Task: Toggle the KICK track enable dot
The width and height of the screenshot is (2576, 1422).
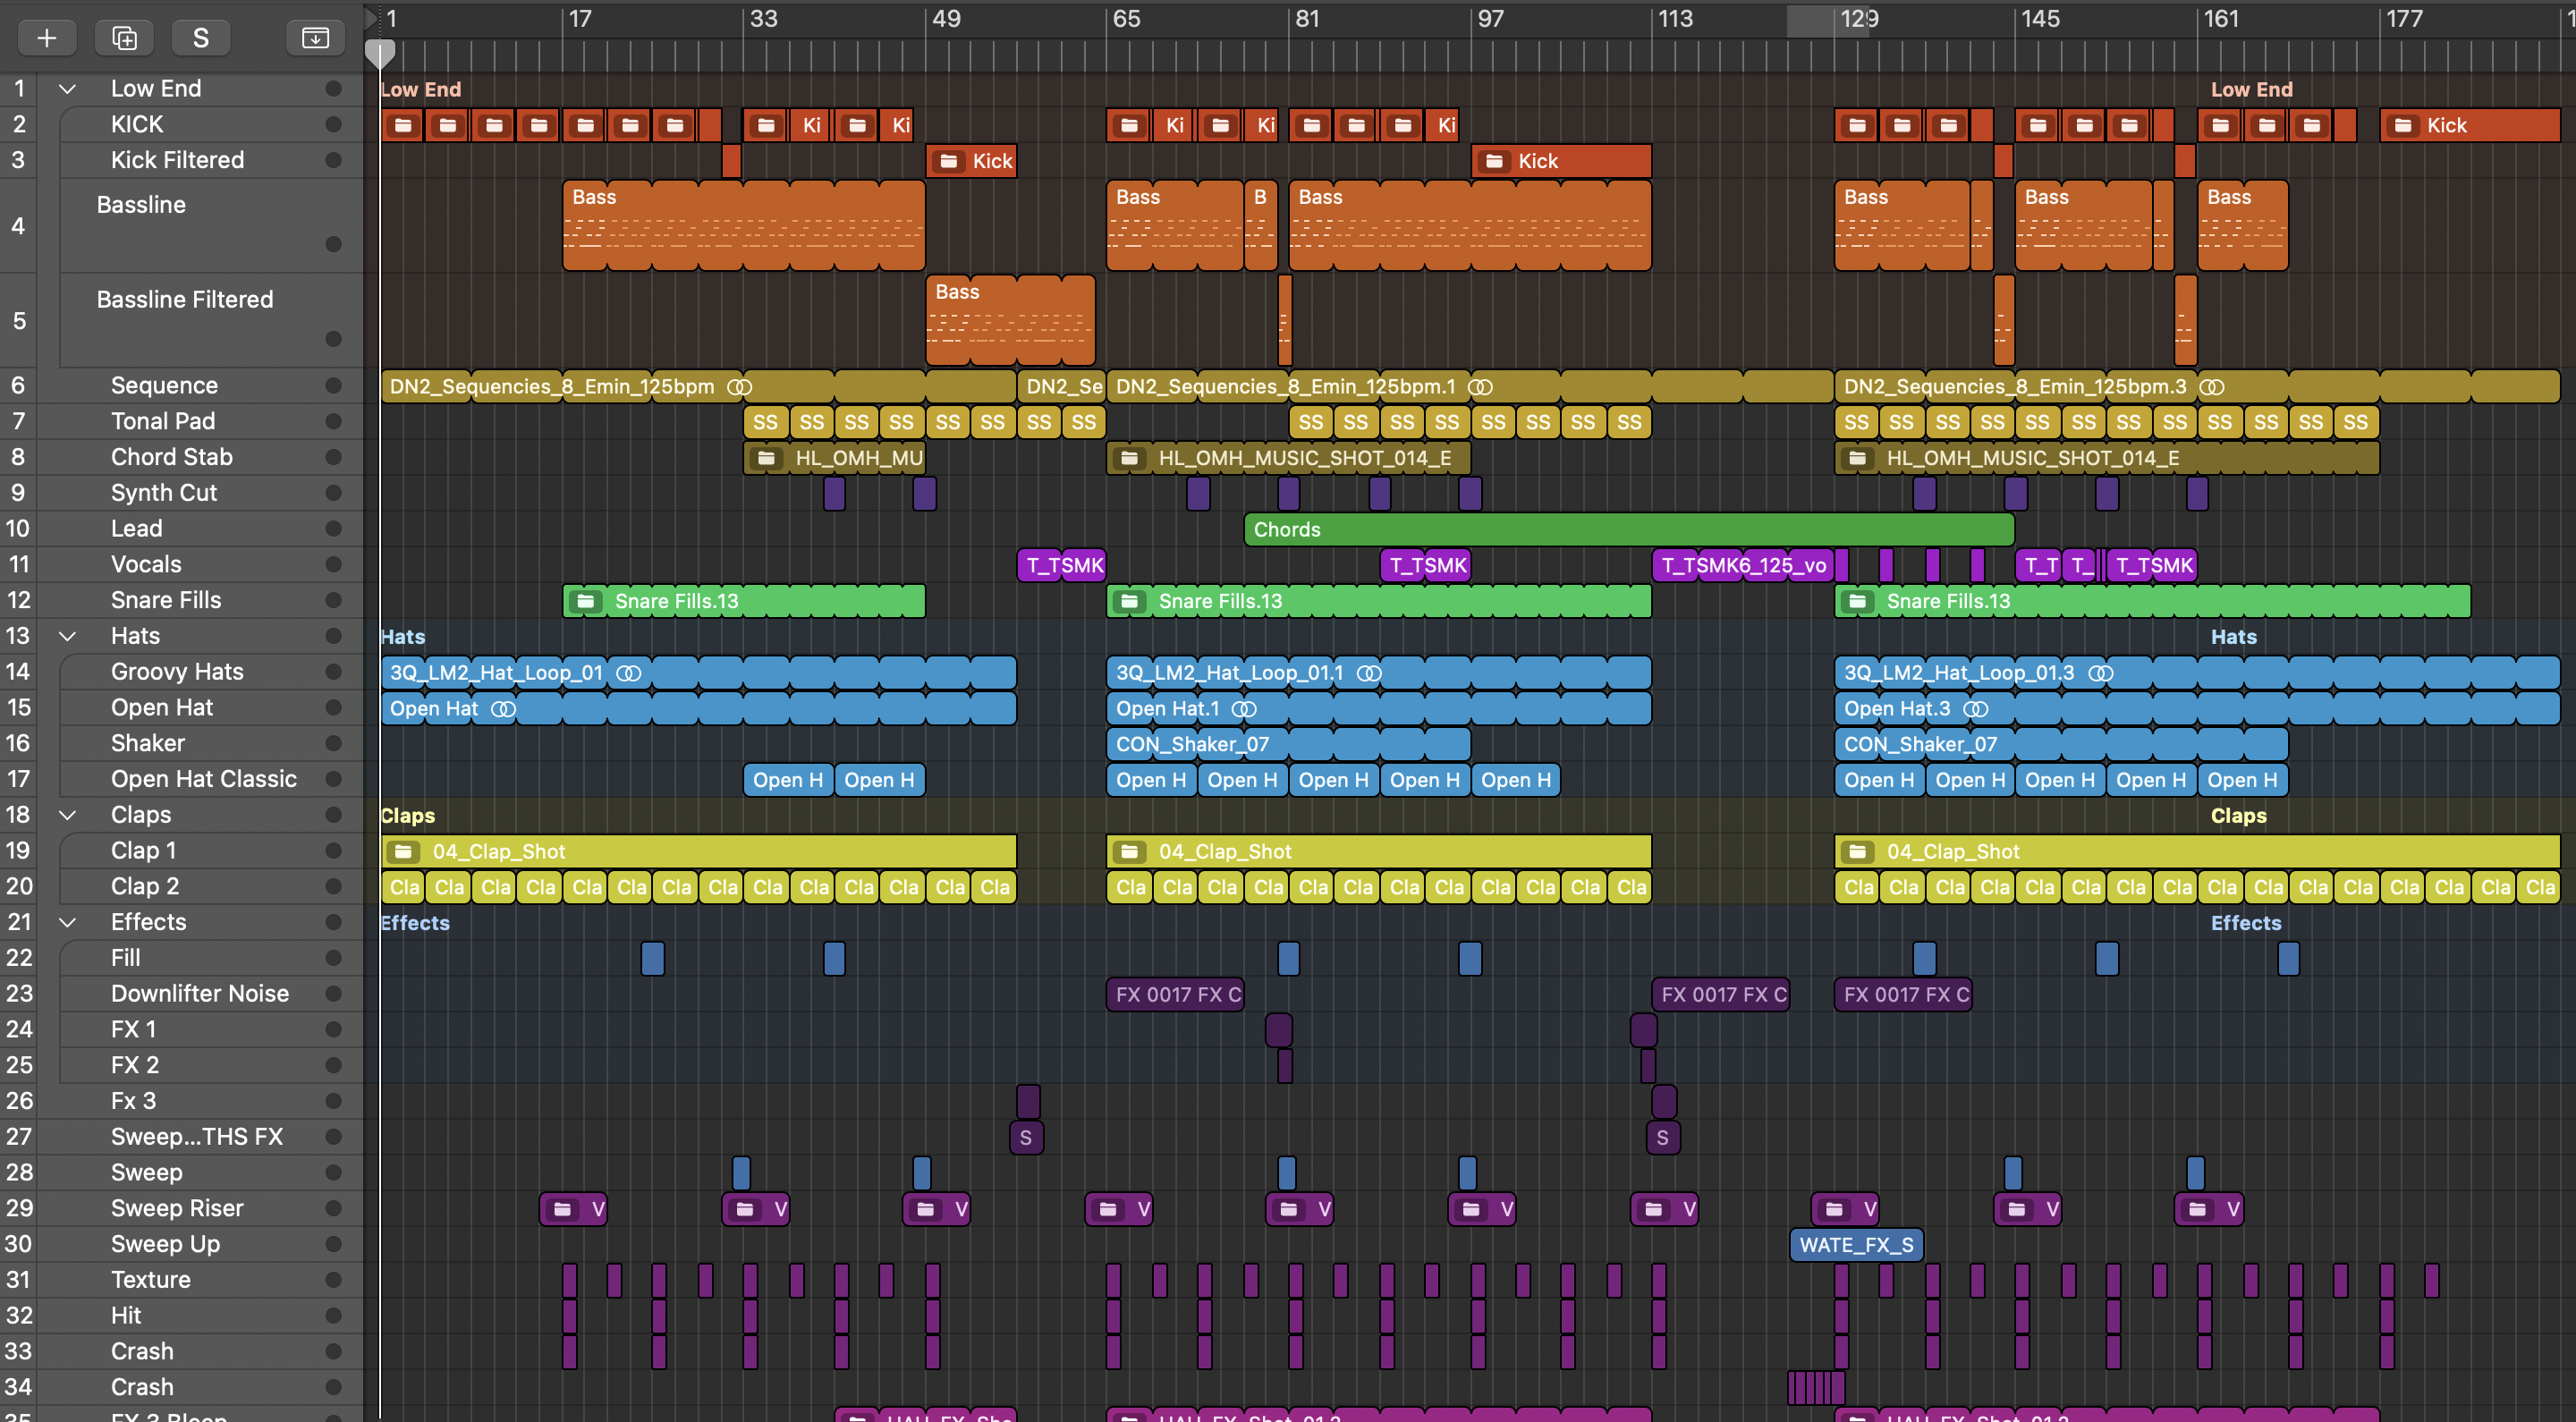Action: click(x=333, y=124)
